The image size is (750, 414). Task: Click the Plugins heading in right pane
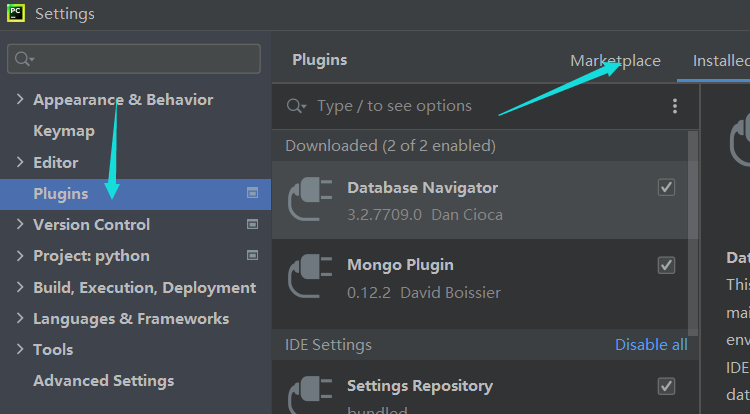pyautogui.click(x=320, y=60)
